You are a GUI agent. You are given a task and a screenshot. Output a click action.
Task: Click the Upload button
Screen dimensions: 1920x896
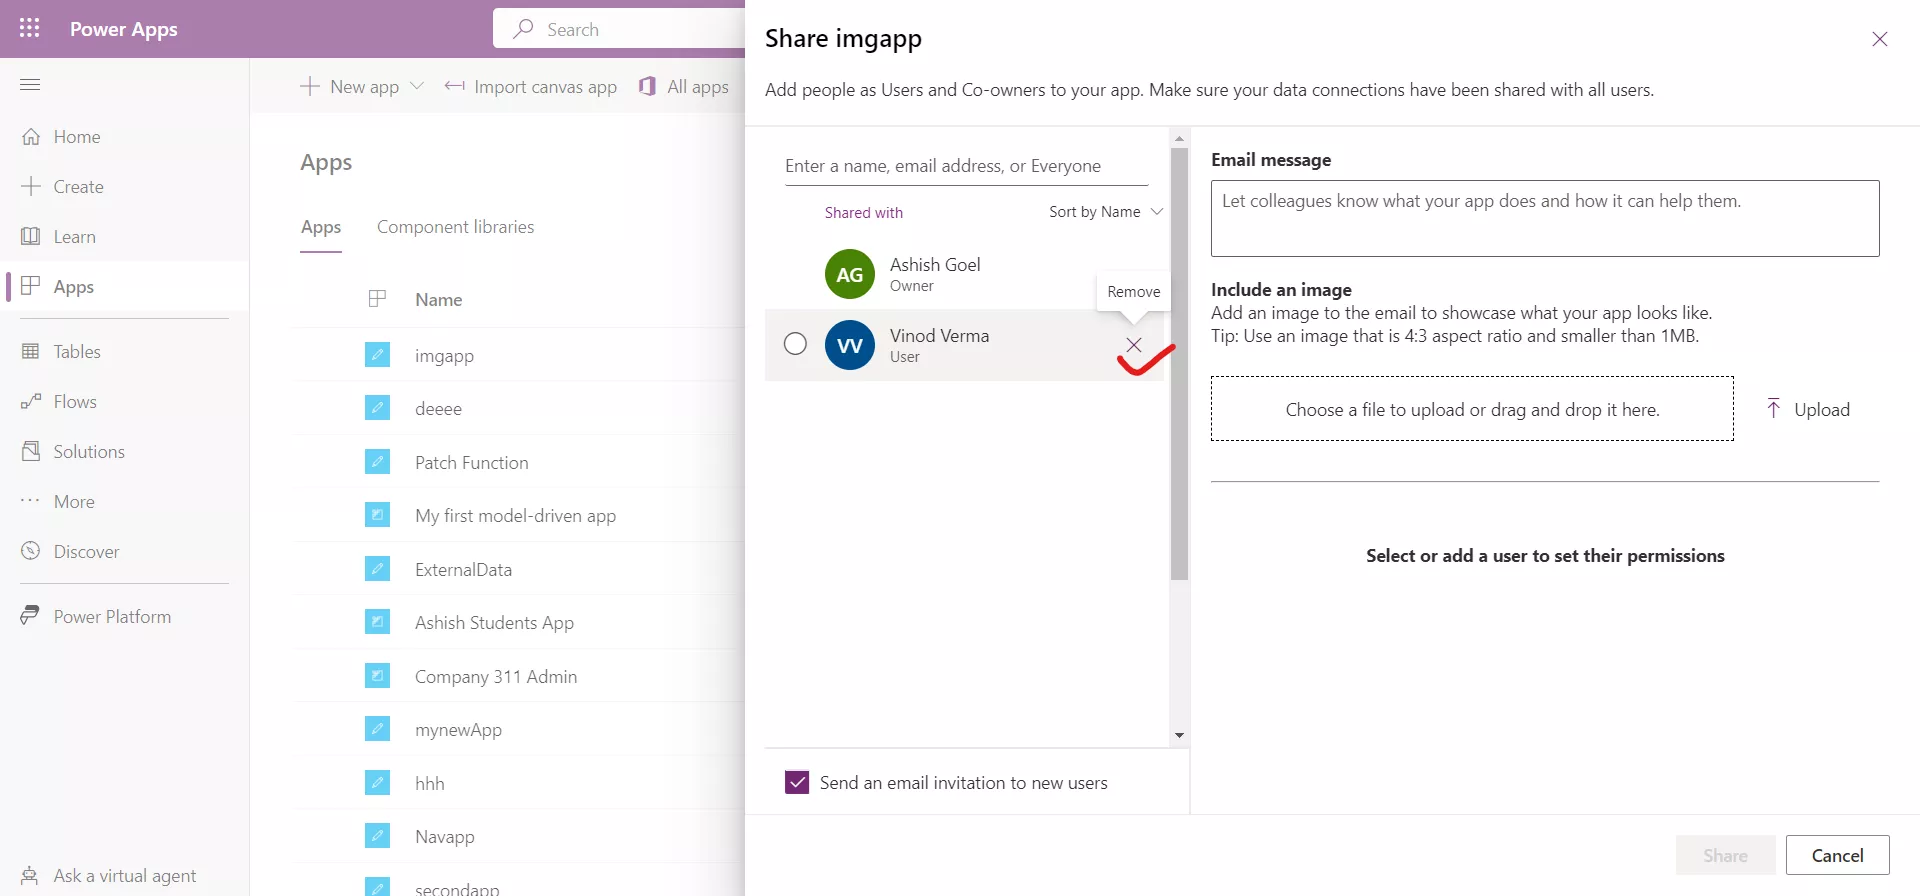pyautogui.click(x=1808, y=409)
